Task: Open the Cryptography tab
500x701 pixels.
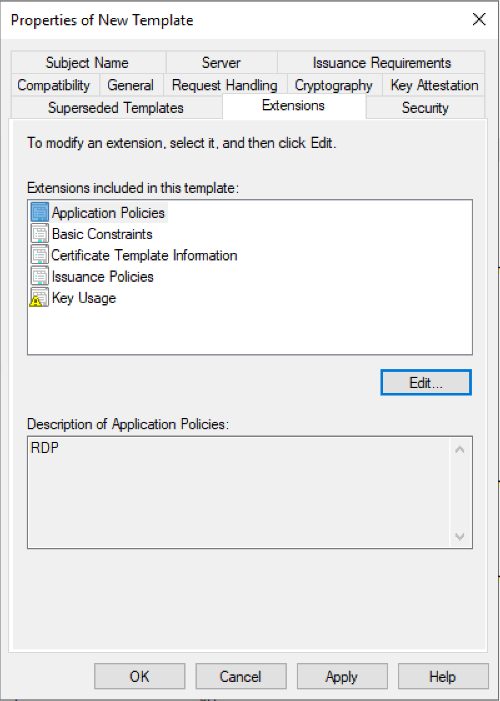Action: (334, 85)
